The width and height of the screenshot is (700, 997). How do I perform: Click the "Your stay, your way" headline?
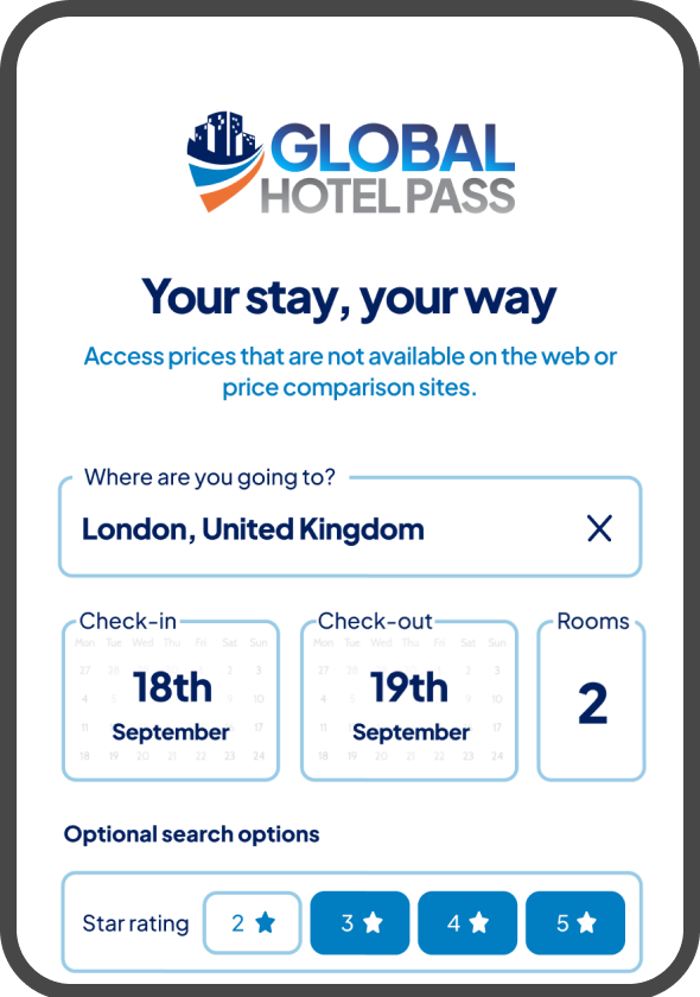tap(349, 297)
